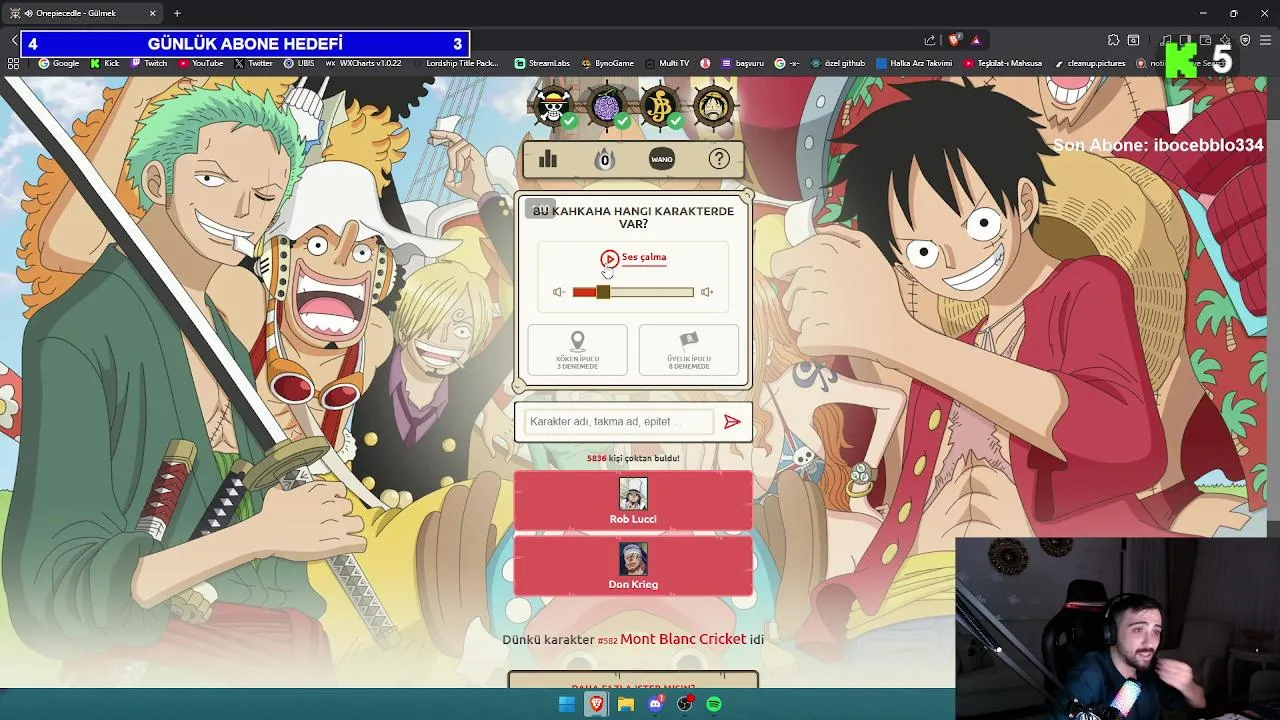The height and width of the screenshot is (720, 1280).
Task: Open the purple devil fruit mode icon
Action: point(606,106)
